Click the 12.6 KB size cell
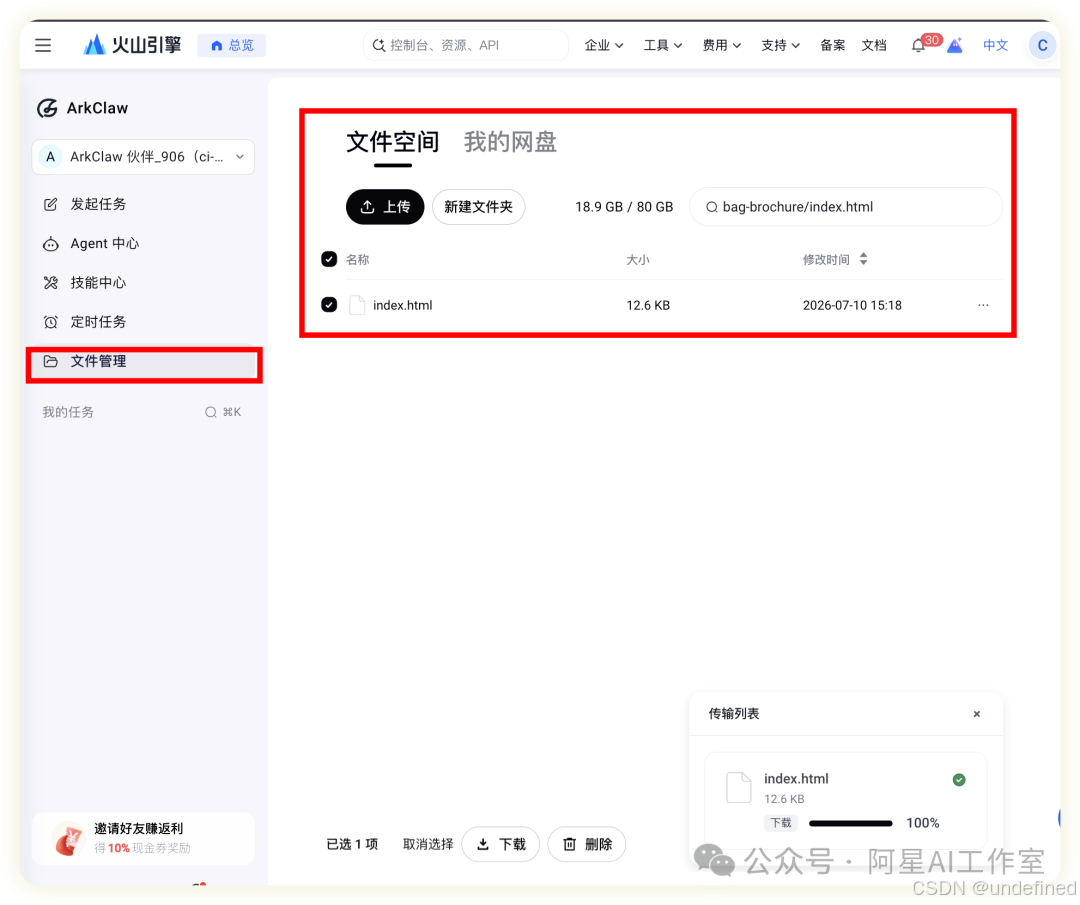 pos(648,305)
